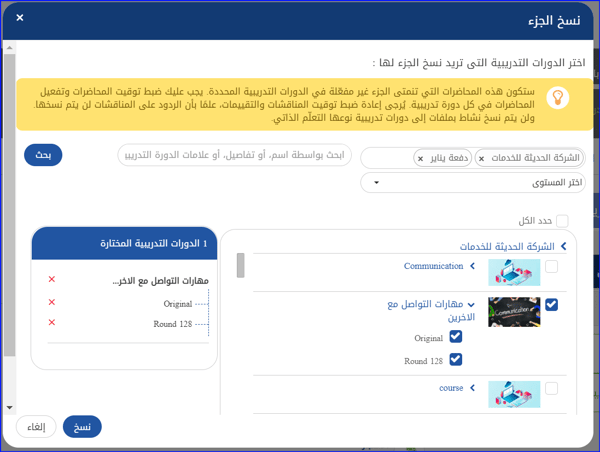Click the Communication course thumbnail
The width and height of the screenshot is (600, 452).
click(x=514, y=273)
